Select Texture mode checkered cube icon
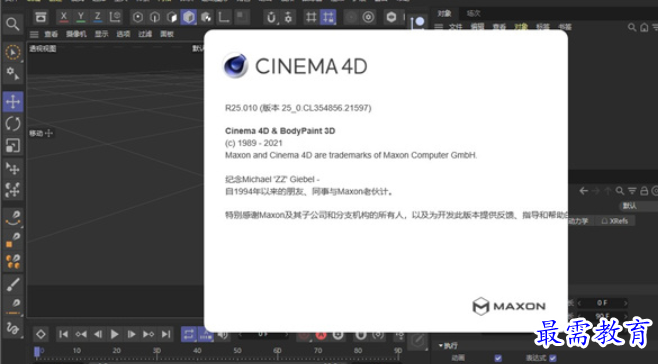The image size is (658, 364). (x=206, y=17)
